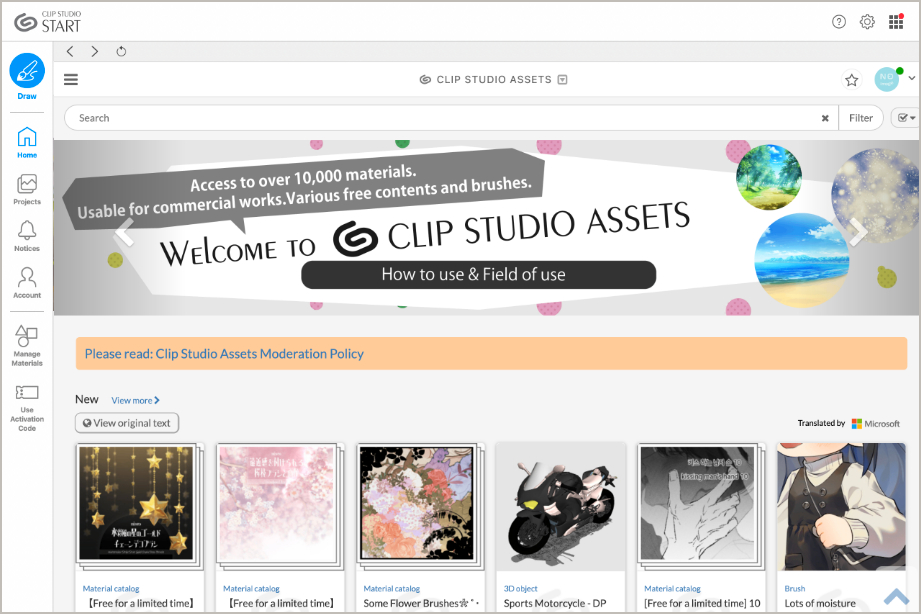The height and width of the screenshot is (614, 921).
Task: Open the Projects section
Action: [x=27, y=189]
